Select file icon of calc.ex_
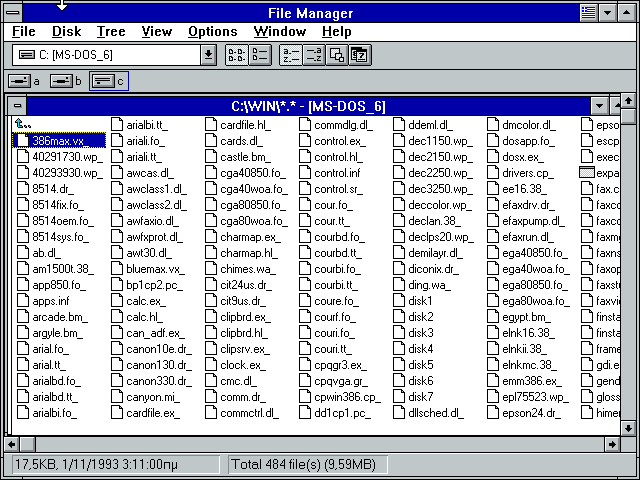 (x=117, y=301)
